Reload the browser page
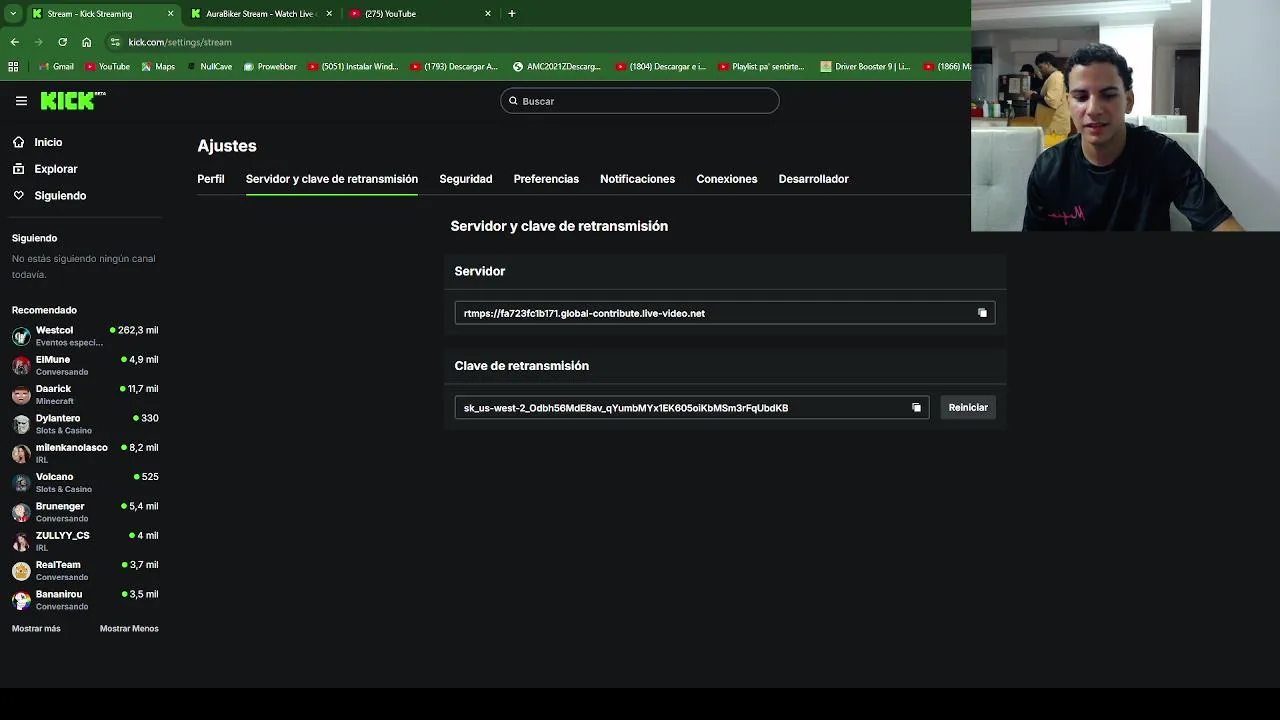 pos(62,42)
